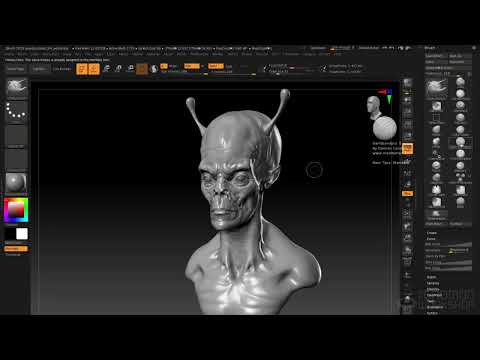480x360 pixels.
Task: Open the Alpha menu in the menu bar
Action: coord(9,54)
